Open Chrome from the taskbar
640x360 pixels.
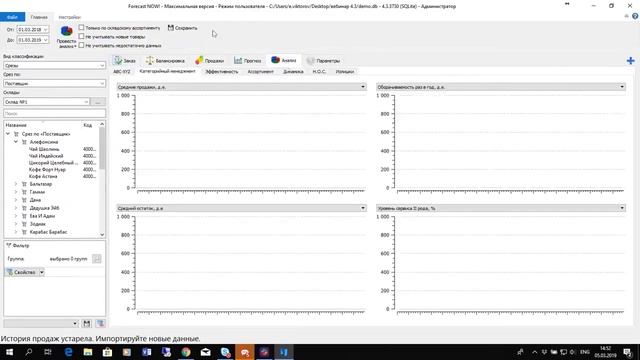click(x=186, y=352)
